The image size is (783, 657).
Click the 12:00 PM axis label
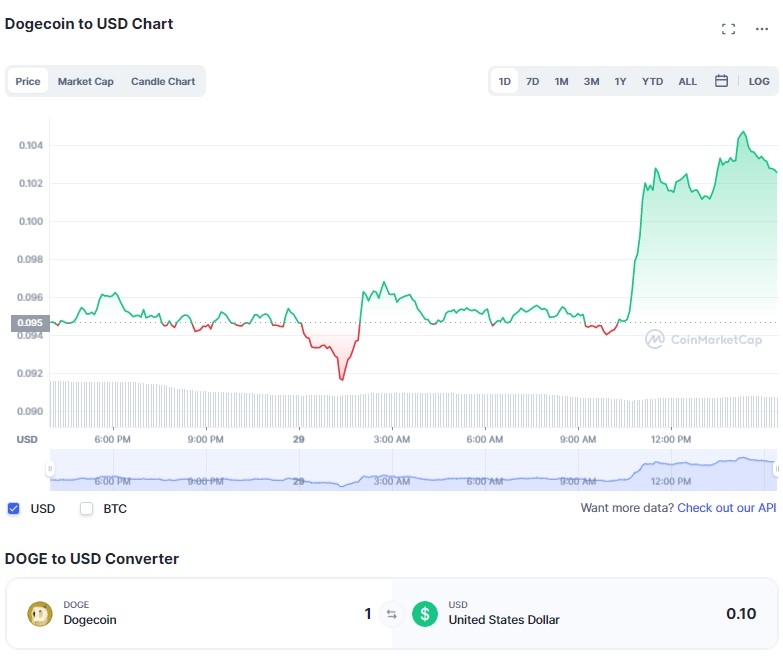point(671,439)
